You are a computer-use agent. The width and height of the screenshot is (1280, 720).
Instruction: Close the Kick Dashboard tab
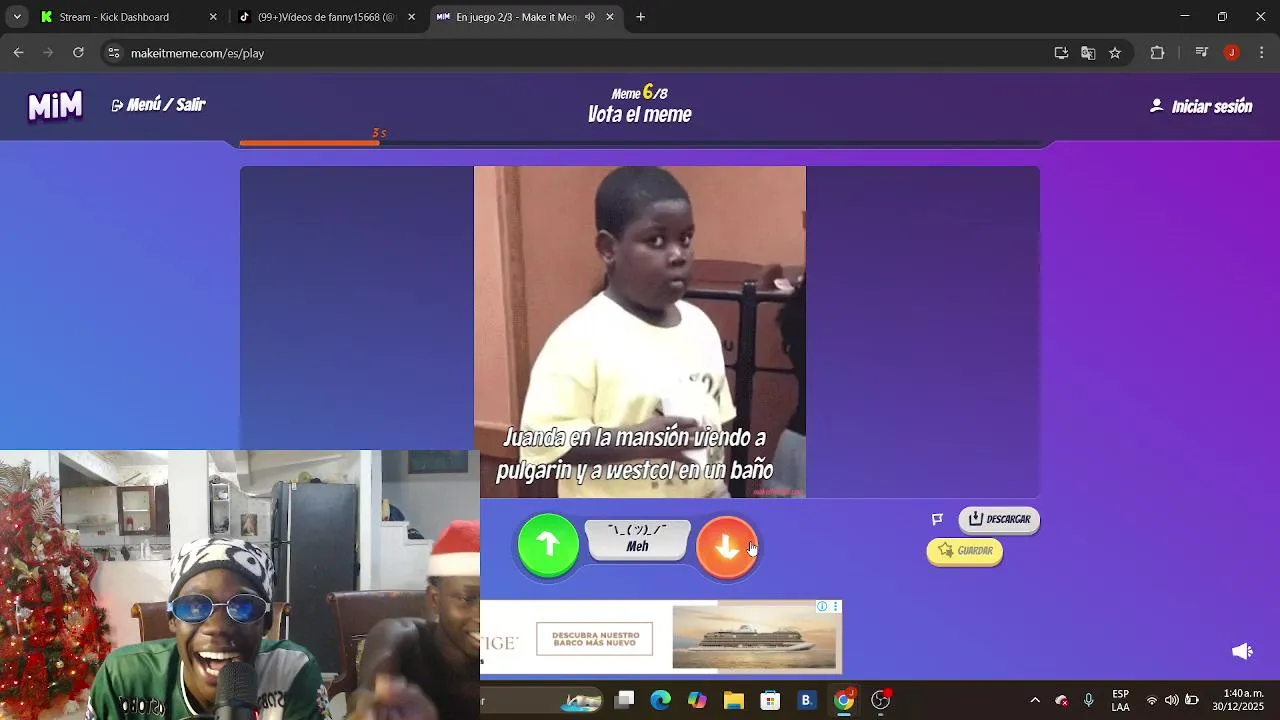(213, 17)
